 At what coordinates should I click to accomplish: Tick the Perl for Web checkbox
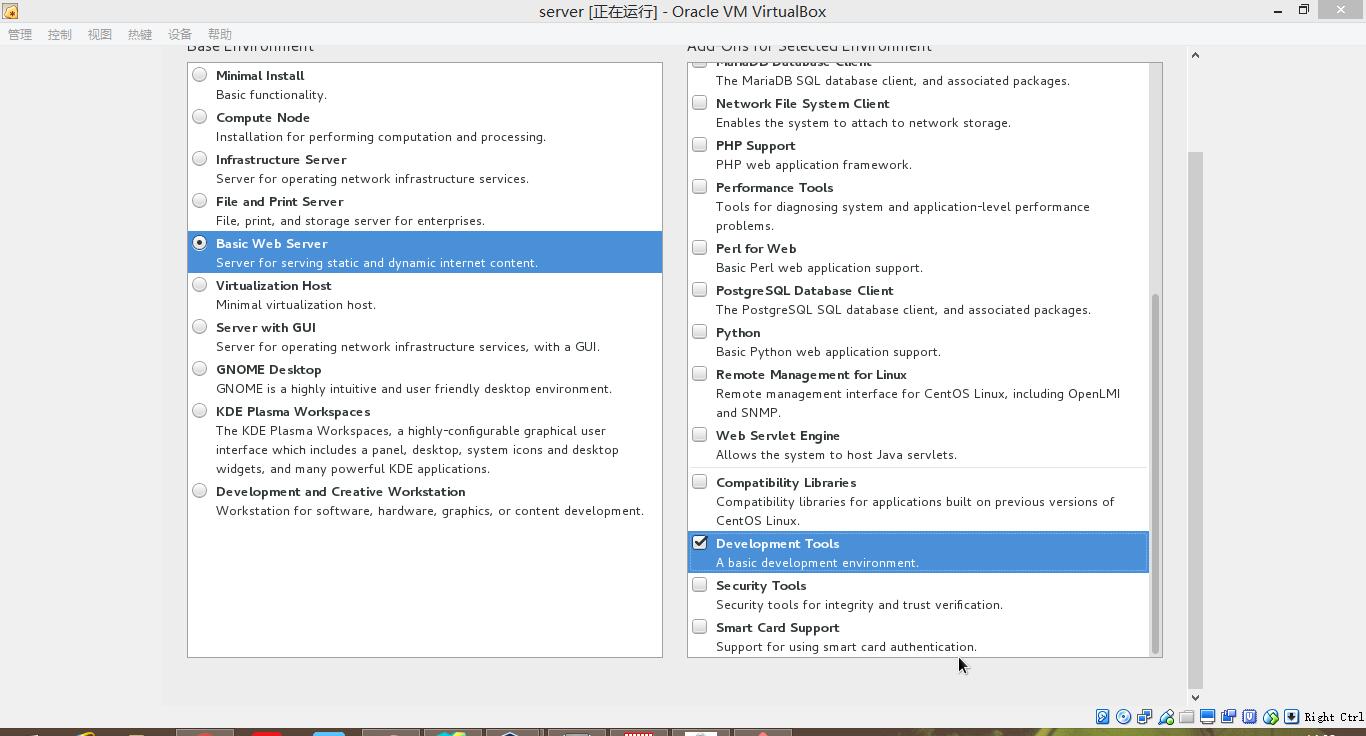[700, 247]
